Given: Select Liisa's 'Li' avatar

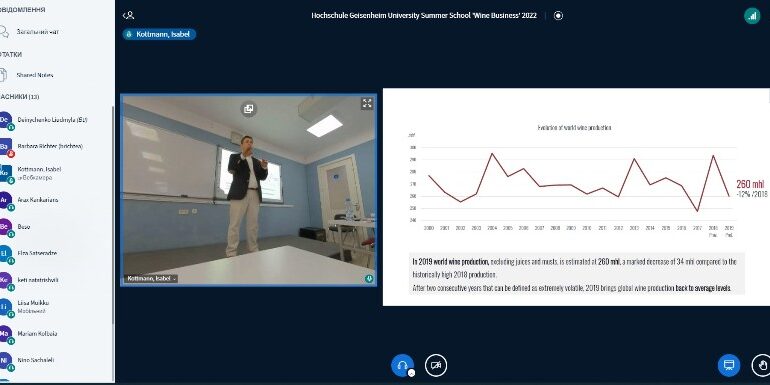Looking at the screenshot, I should 5,307.
